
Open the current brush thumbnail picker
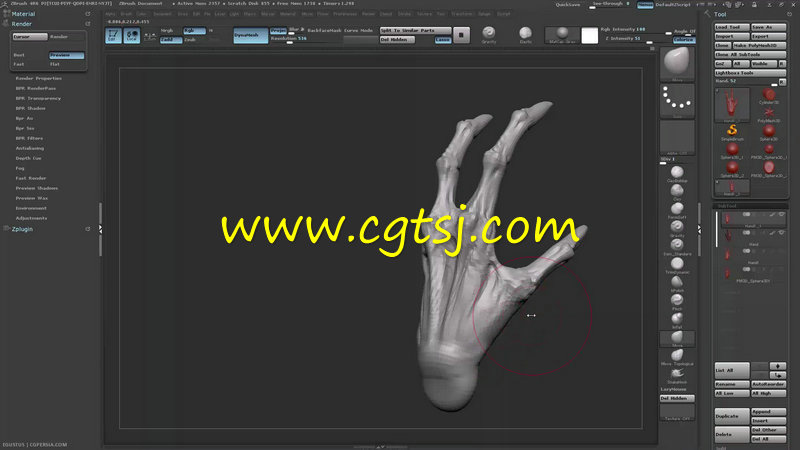[677, 64]
